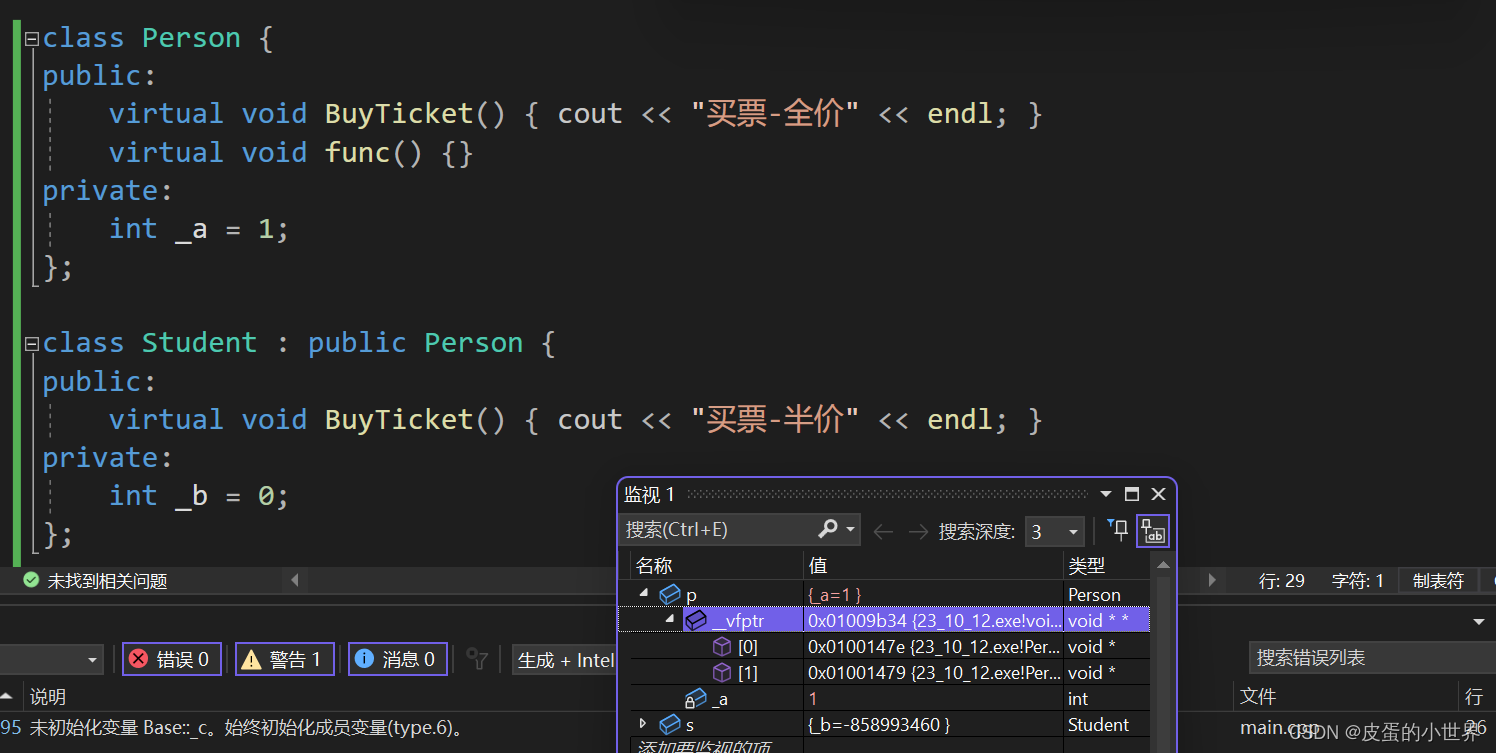Toggle the 警告 1 warnings filter

[x=285, y=659]
